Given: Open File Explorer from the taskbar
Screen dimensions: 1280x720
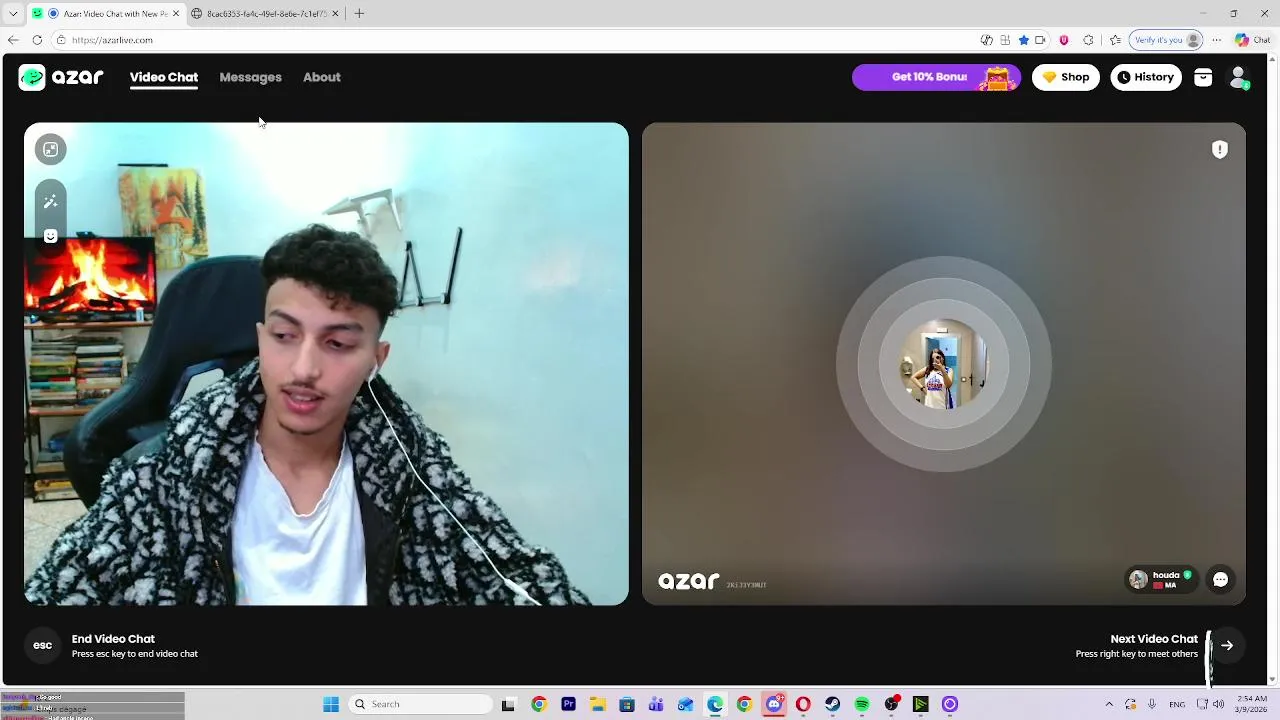Looking at the screenshot, I should [597, 704].
